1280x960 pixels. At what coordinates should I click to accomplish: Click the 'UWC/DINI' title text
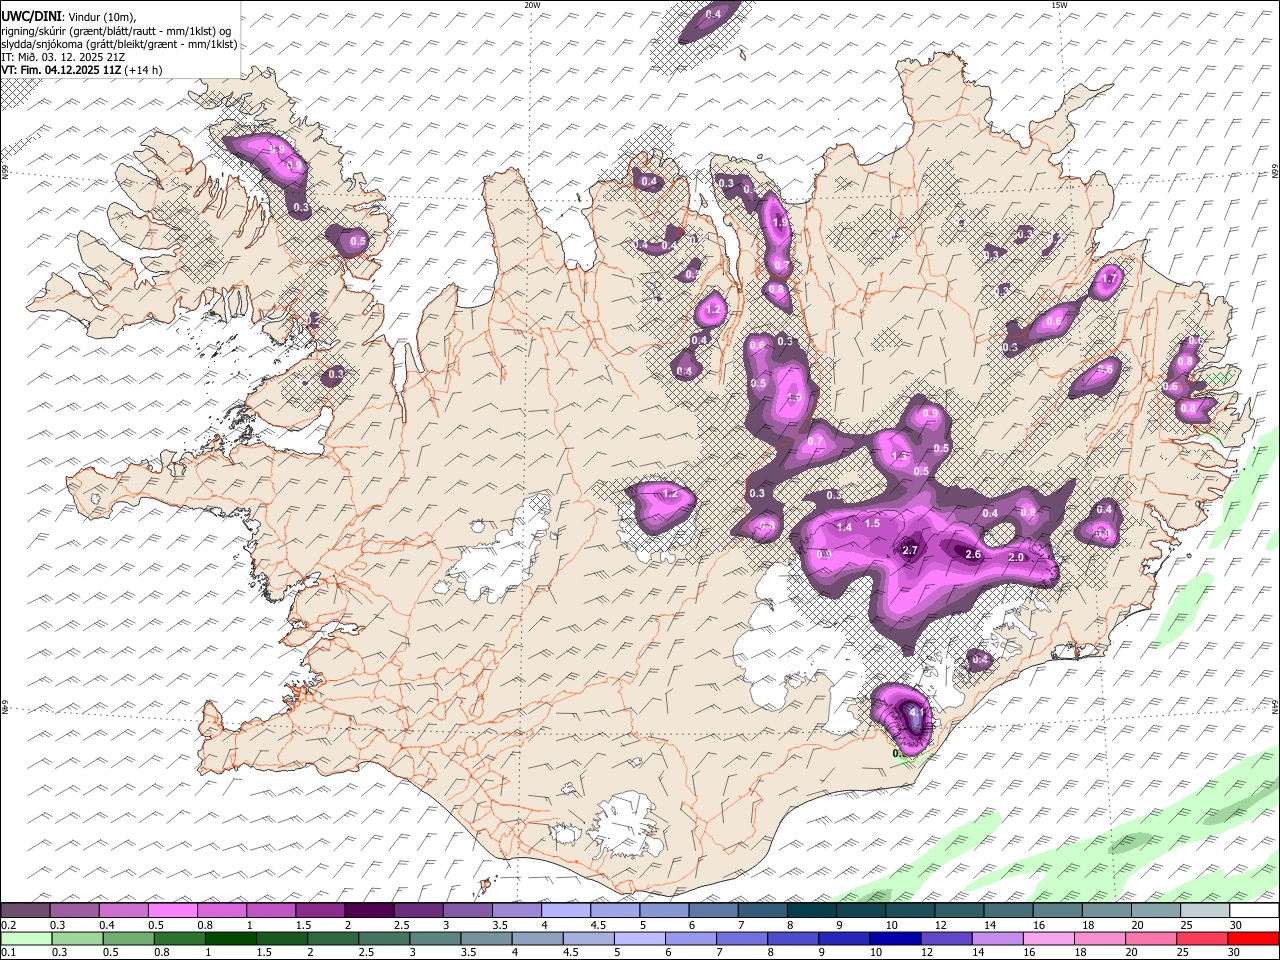(x=31, y=15)
